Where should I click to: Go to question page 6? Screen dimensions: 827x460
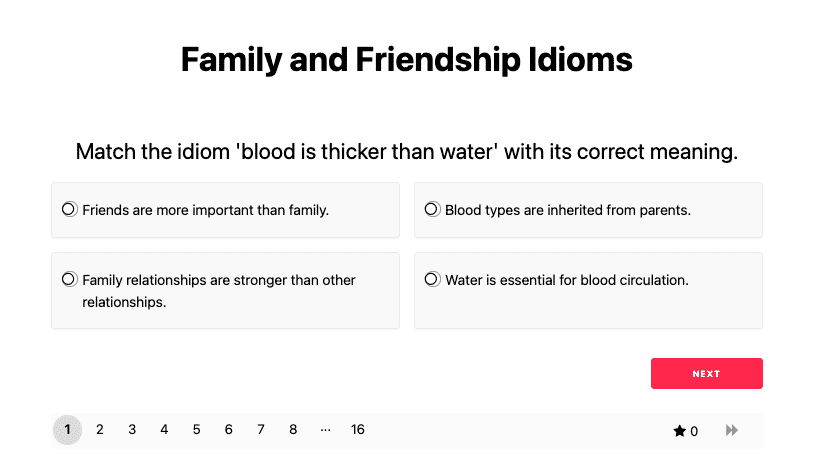(x=228, y=430)
